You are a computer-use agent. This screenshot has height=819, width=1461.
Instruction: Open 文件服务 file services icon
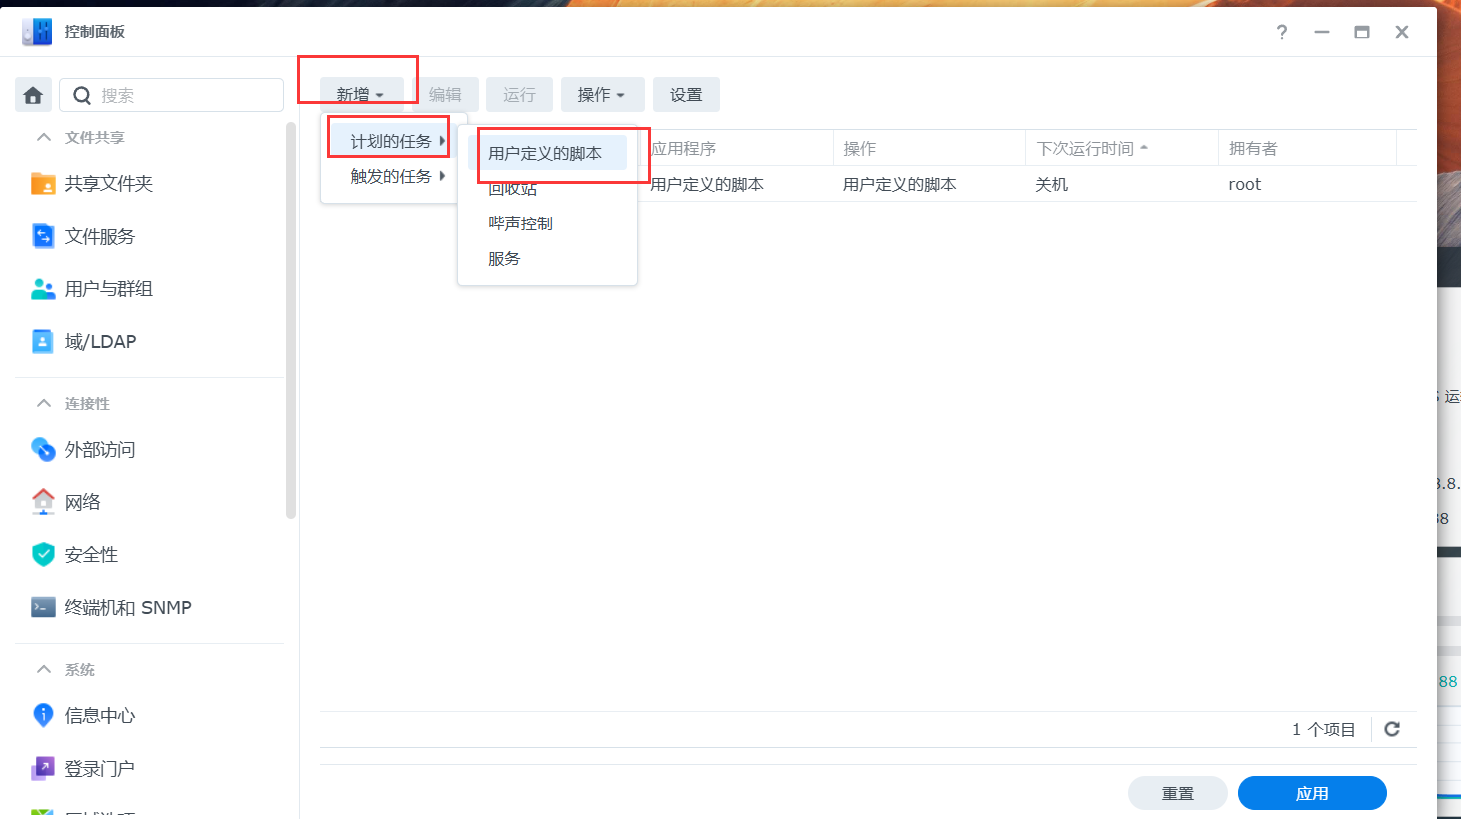click(x=43, y=236)
